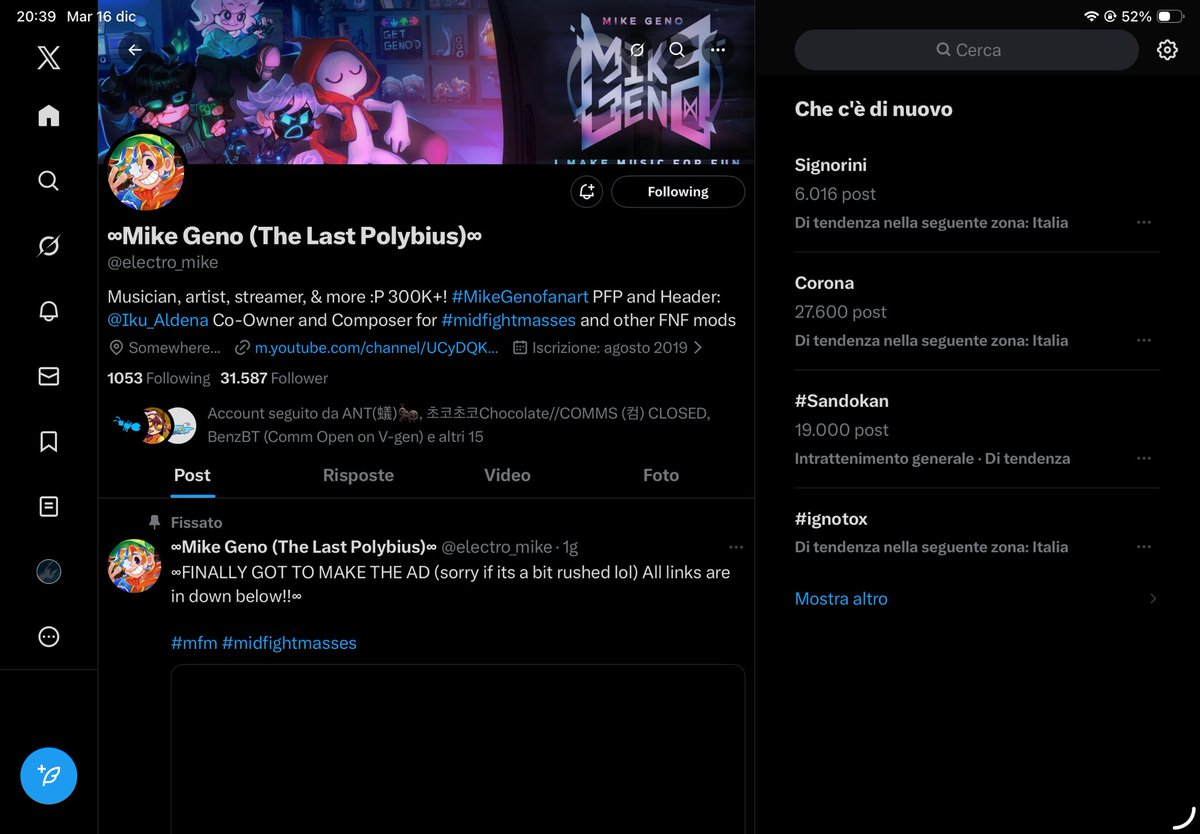Open options for the #Sandokan trend

pyautogui.click(x=1144, y=458)
